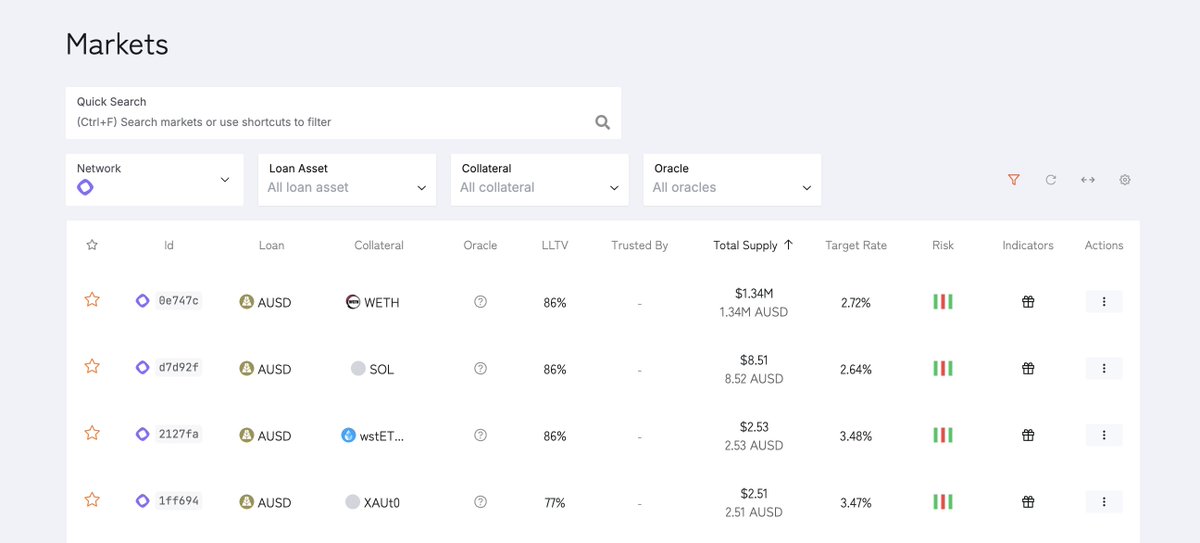
Task: Open actions menu for 0e747c row
Action: pos(1104,302)
